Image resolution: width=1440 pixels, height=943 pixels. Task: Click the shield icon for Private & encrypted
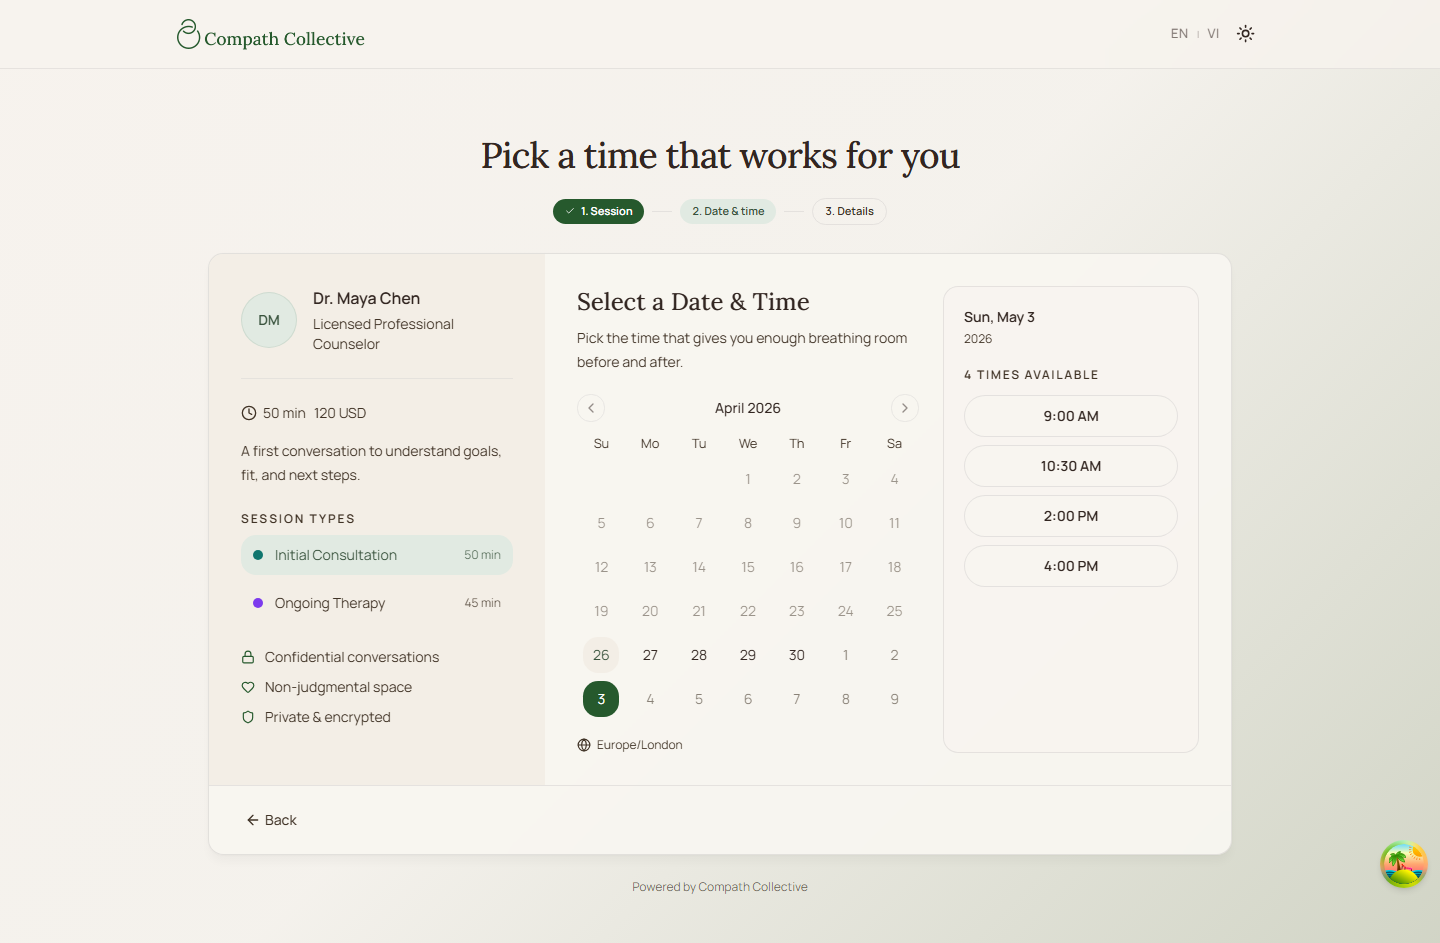point(248,717)
